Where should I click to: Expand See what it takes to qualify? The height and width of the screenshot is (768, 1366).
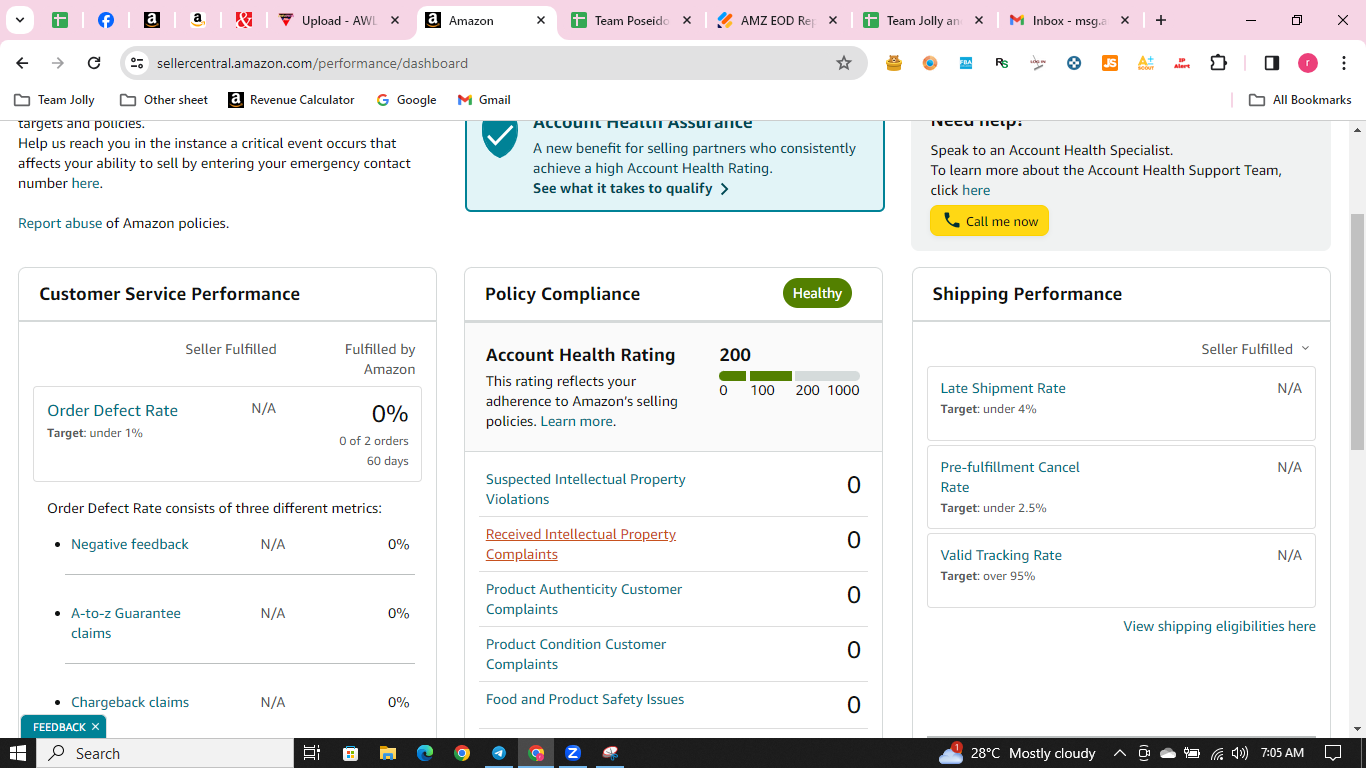pos(631,188)
